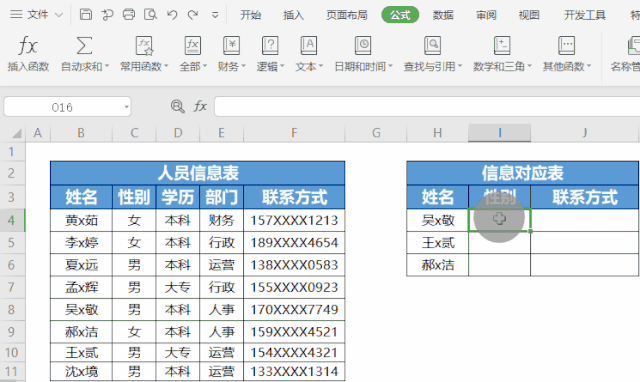Image resolution: width=640 pixels, height=382 pixels.
Task: Open the 日期和时间 functions icon
Action: point(362,45)
